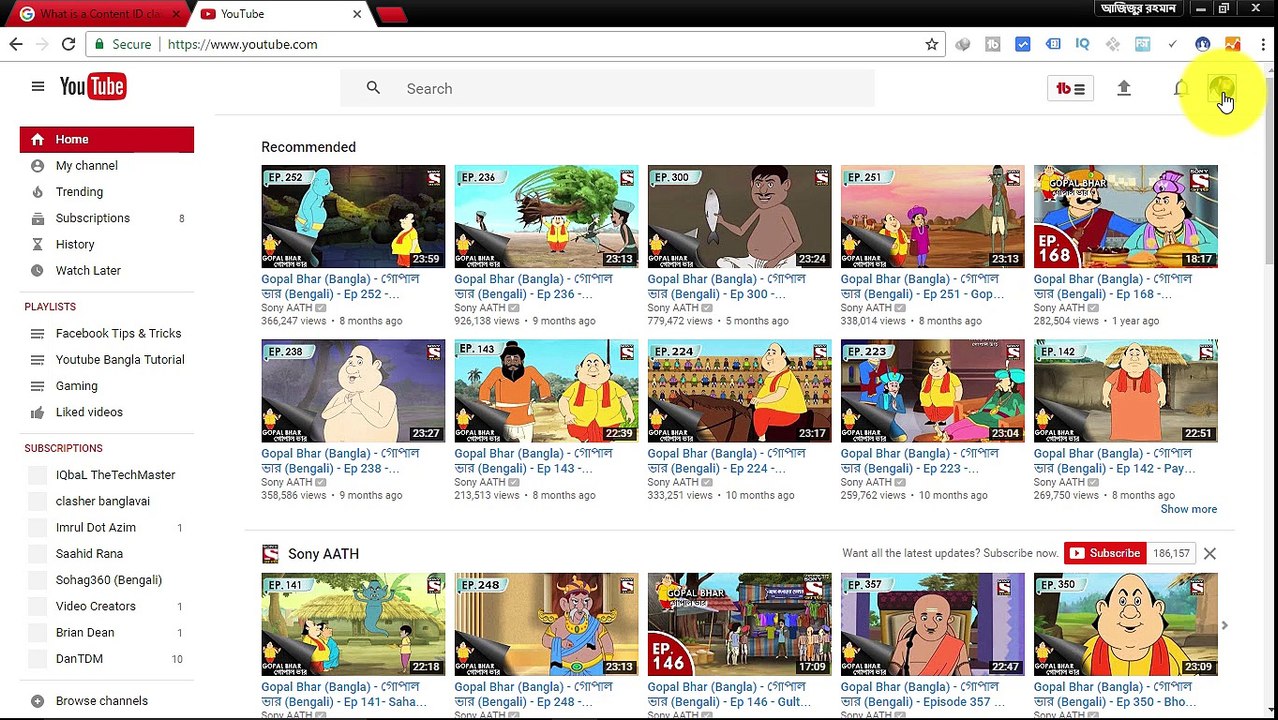
Task: Select the YouTube tab
Action: coord(280,14)
